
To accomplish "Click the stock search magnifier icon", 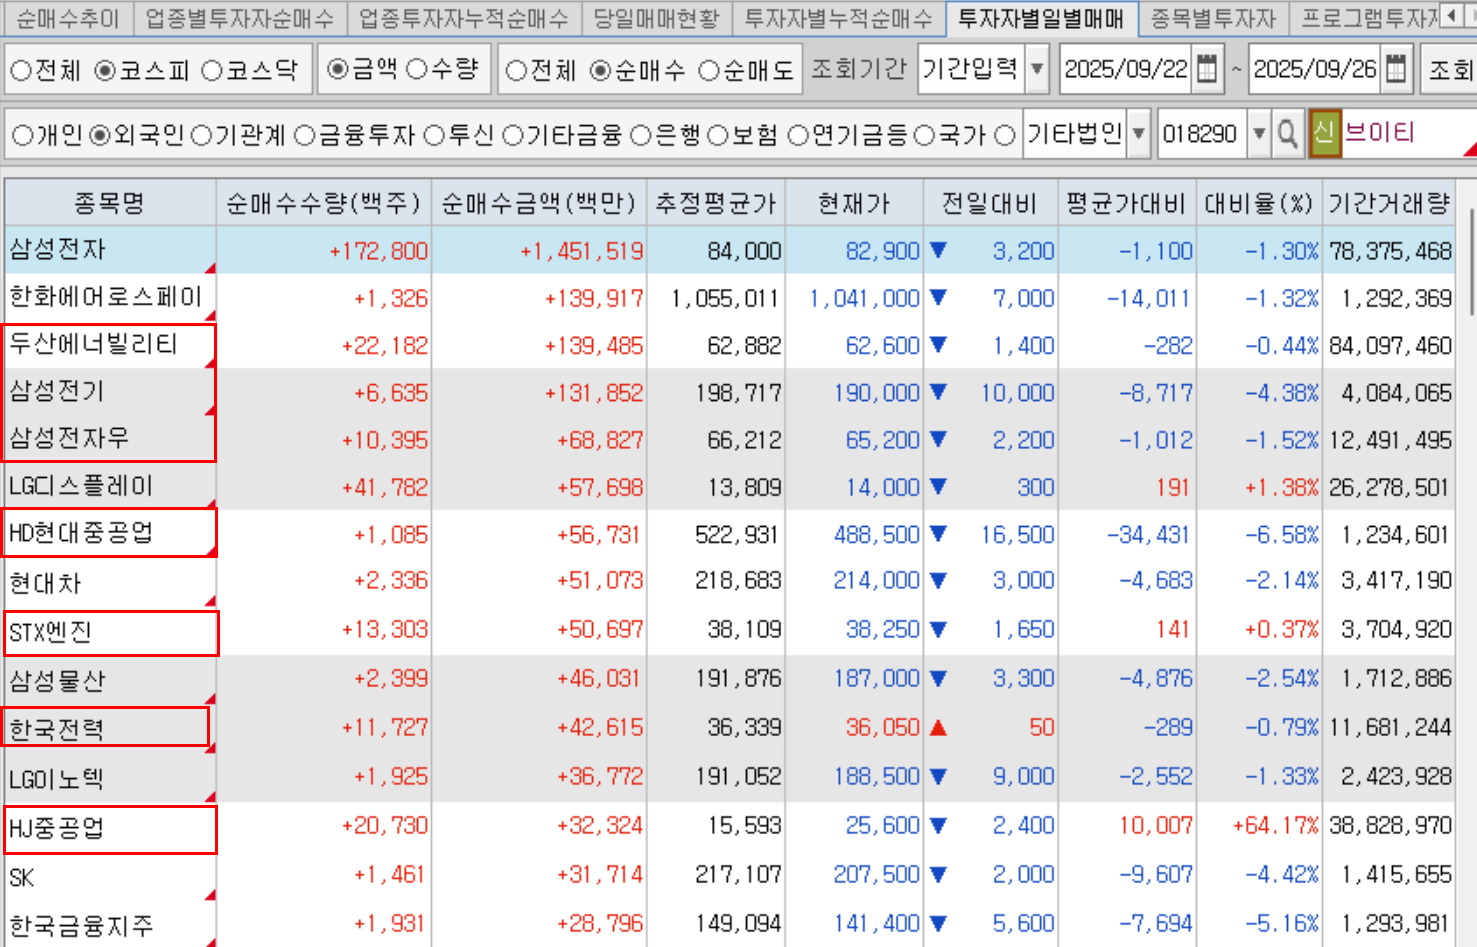I will 1288,134.
